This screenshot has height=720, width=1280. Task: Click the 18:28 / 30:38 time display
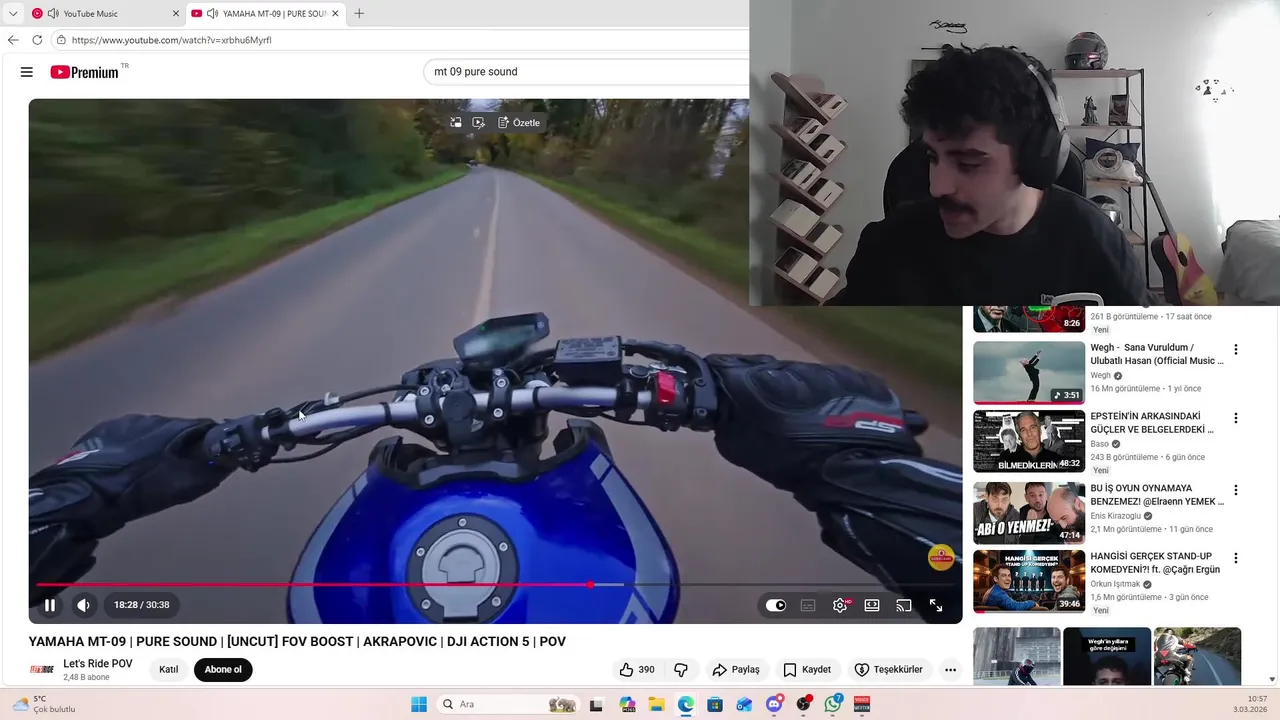[141, 605]
